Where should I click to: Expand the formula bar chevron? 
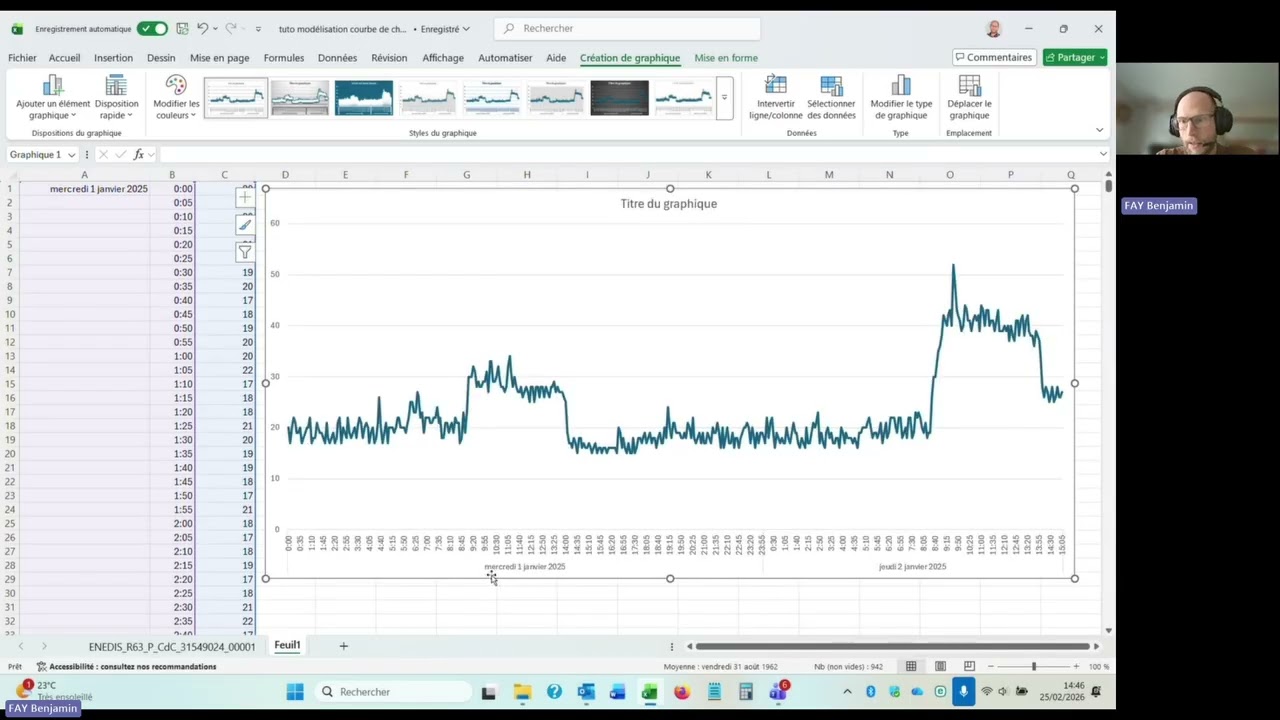point(1103,154)
